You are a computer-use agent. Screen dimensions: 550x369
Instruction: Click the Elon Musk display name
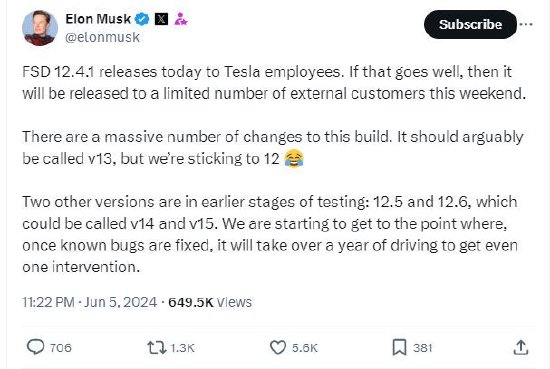click(98, 19)
